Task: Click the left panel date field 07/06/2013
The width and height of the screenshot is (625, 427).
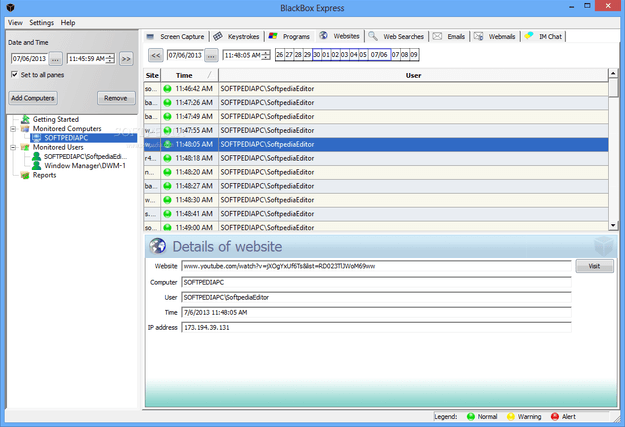Action: coord(29,59)
